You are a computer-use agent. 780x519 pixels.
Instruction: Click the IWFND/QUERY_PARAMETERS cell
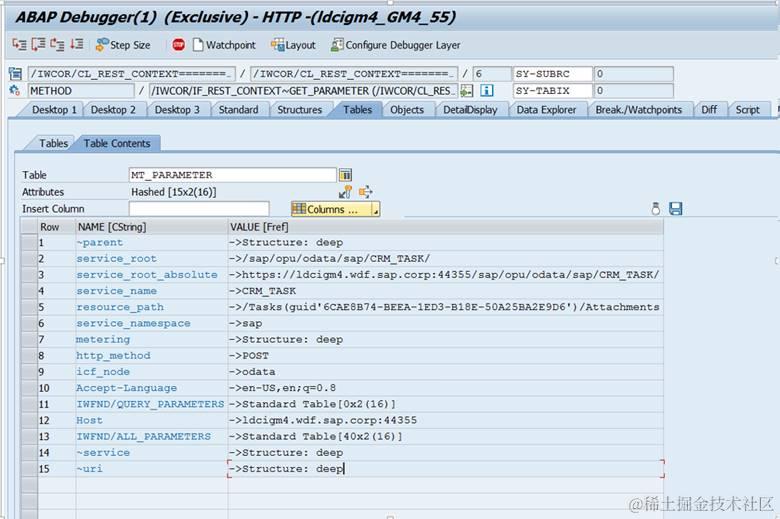pos(151,404)
